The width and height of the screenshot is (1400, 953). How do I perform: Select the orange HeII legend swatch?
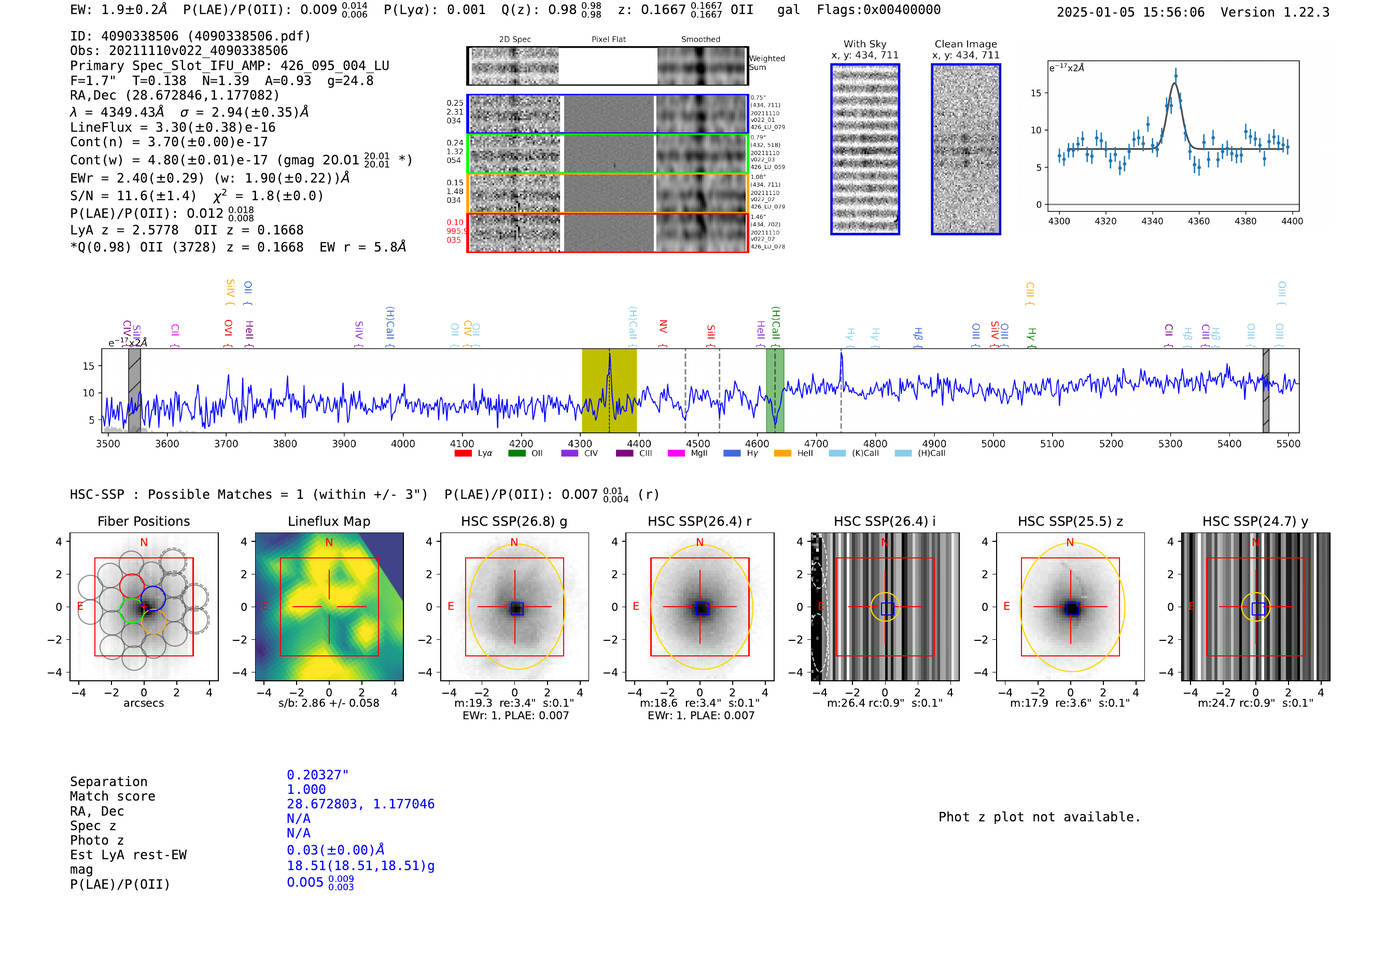(782, 453)
